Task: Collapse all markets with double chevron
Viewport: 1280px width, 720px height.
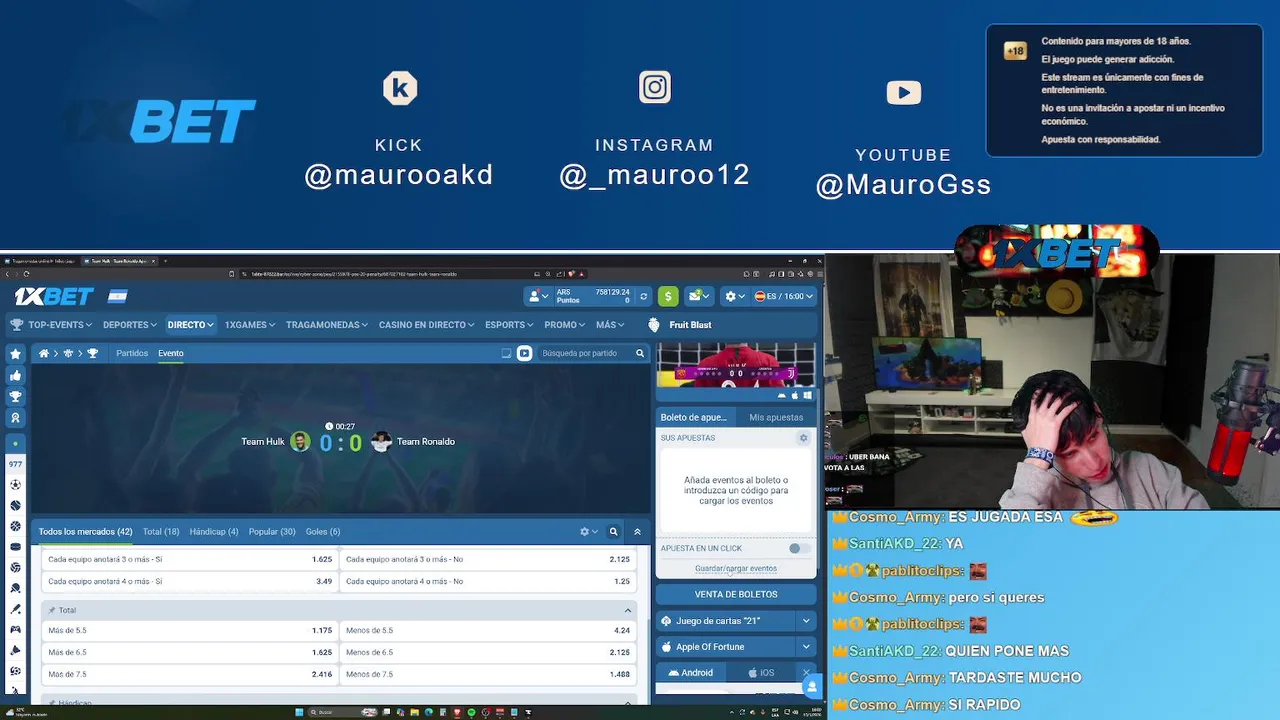Action: [x=637, y=532]
